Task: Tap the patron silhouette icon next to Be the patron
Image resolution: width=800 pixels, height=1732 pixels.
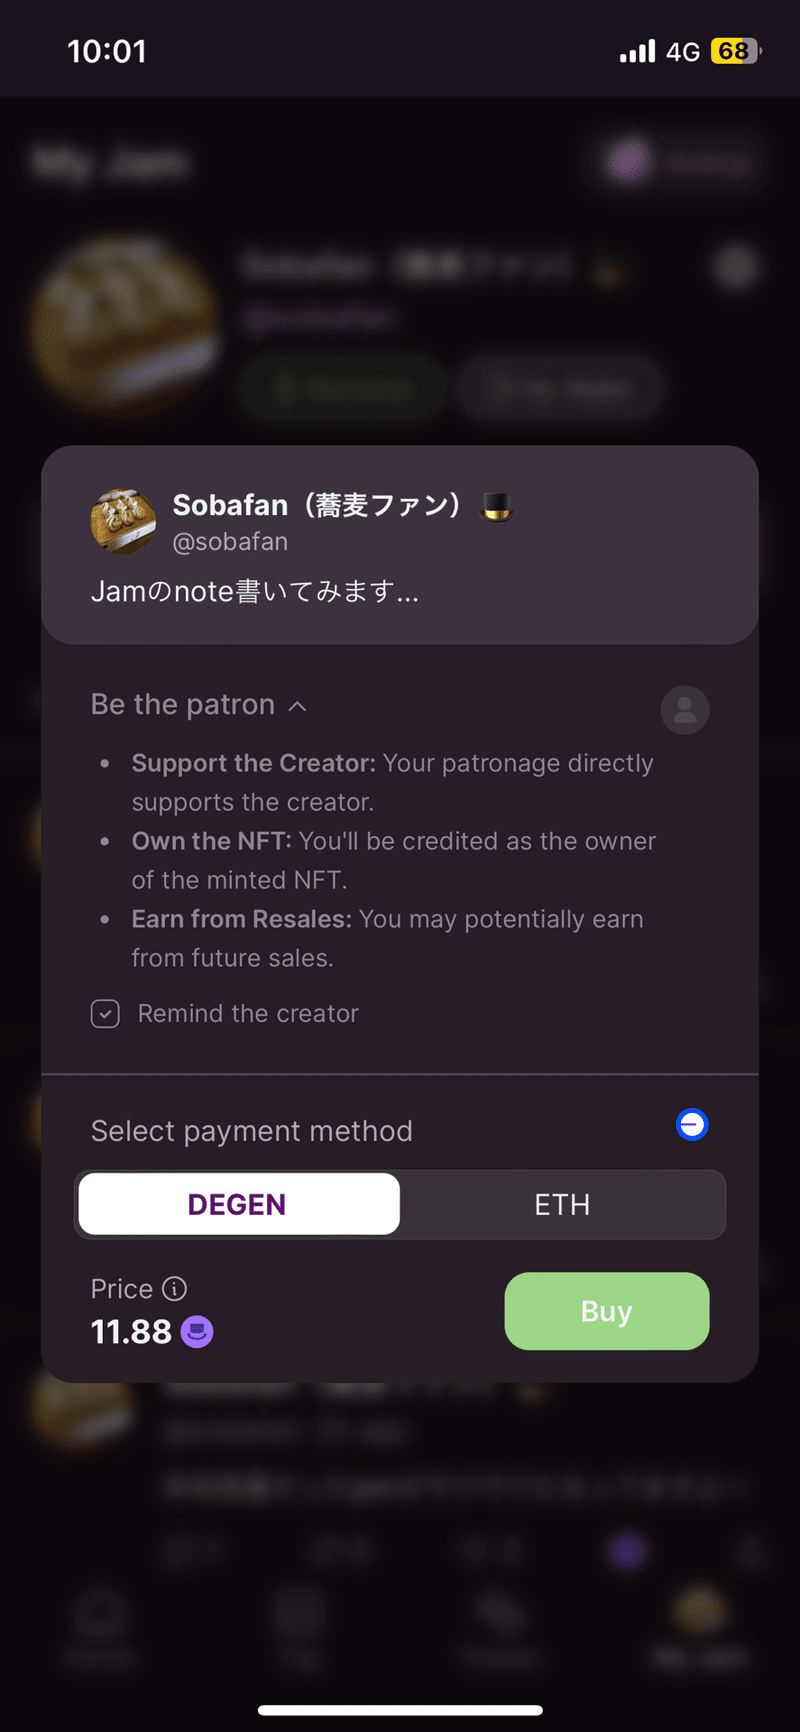Action: click(685, 710)
